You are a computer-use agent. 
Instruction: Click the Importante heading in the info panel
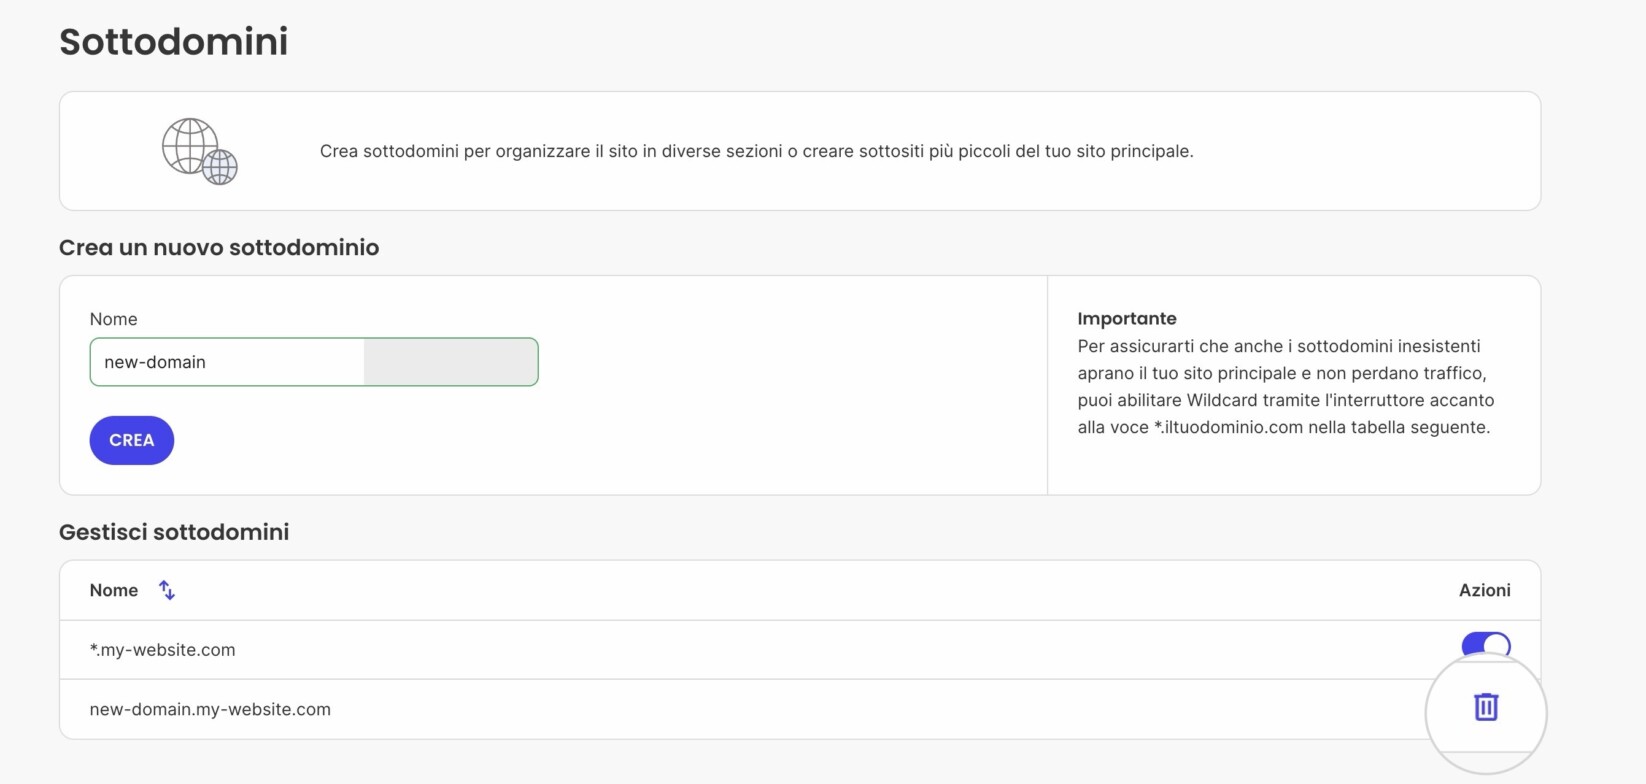click(x=1127, y=318)
